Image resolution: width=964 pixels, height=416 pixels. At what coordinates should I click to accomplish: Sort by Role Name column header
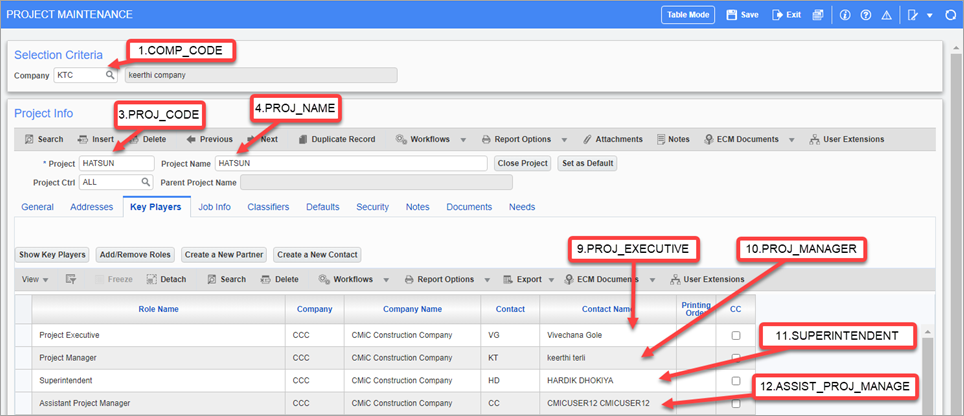(159, 309)
